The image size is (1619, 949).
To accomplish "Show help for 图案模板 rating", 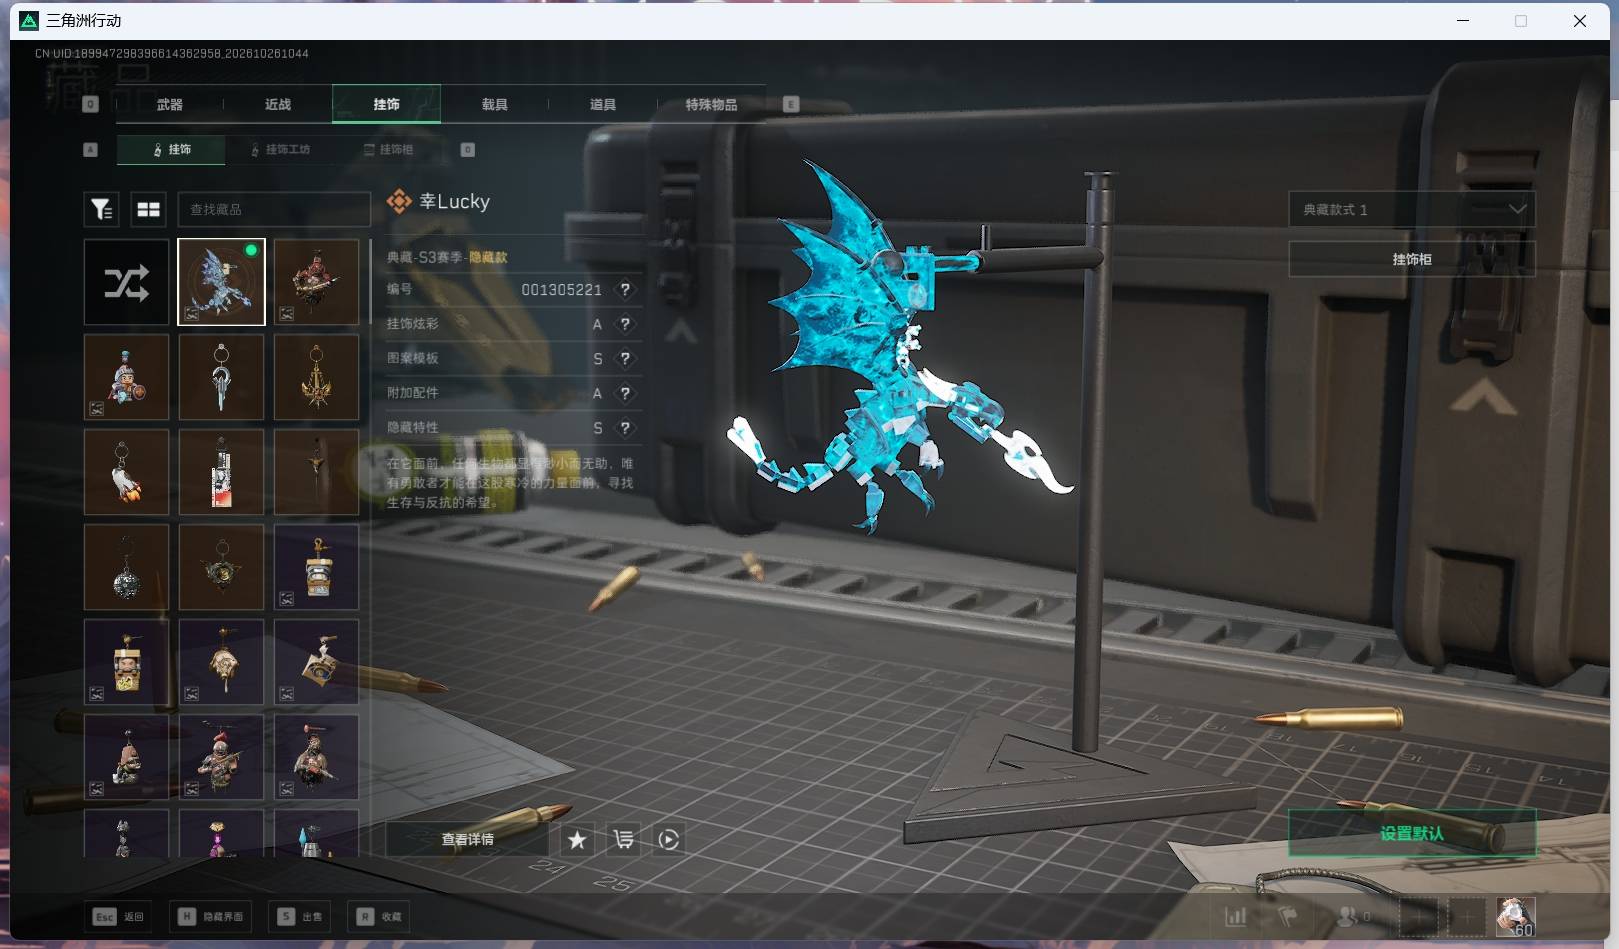I will coord(626,358).
